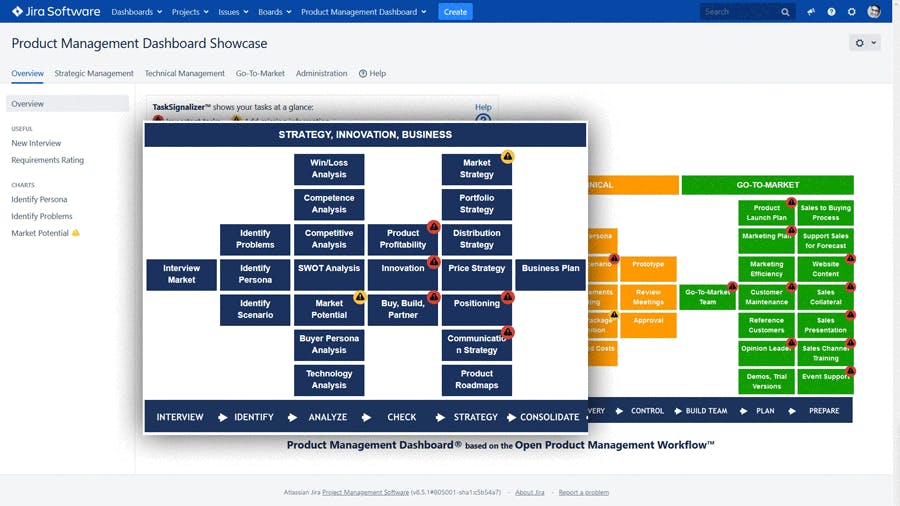
Task: Open the About Jira footer link
Action: click(x=529, y=492)
